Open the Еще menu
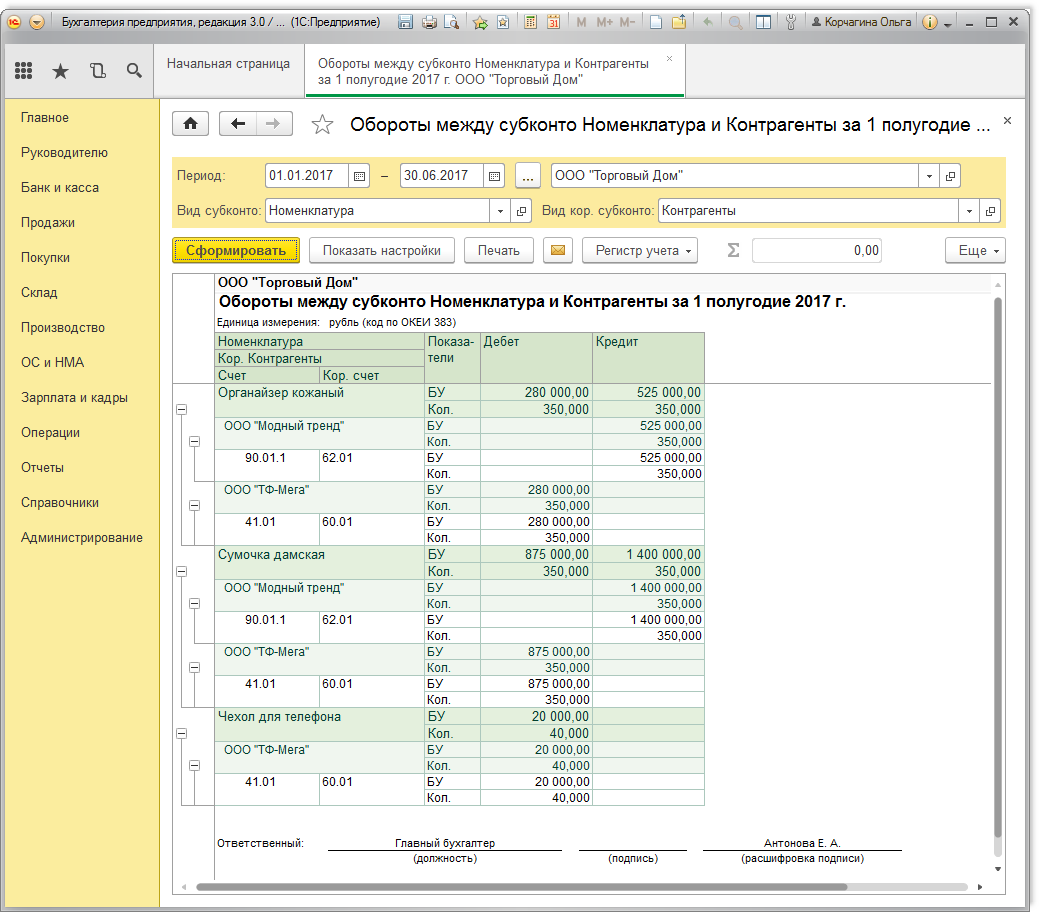This screenshot has height=912, width=1039. coord(974,251)
